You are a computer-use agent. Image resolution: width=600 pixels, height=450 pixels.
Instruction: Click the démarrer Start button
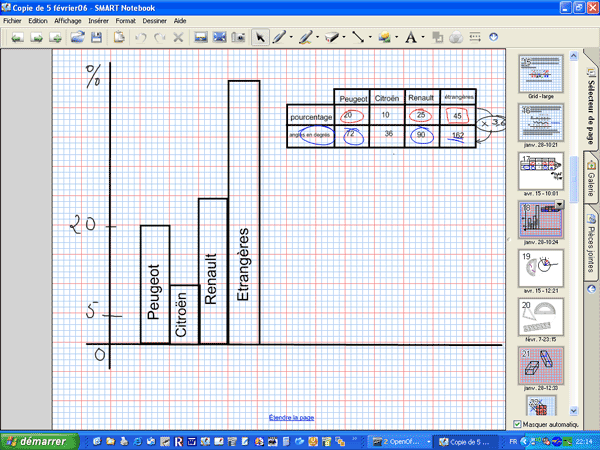click(39, 442)
